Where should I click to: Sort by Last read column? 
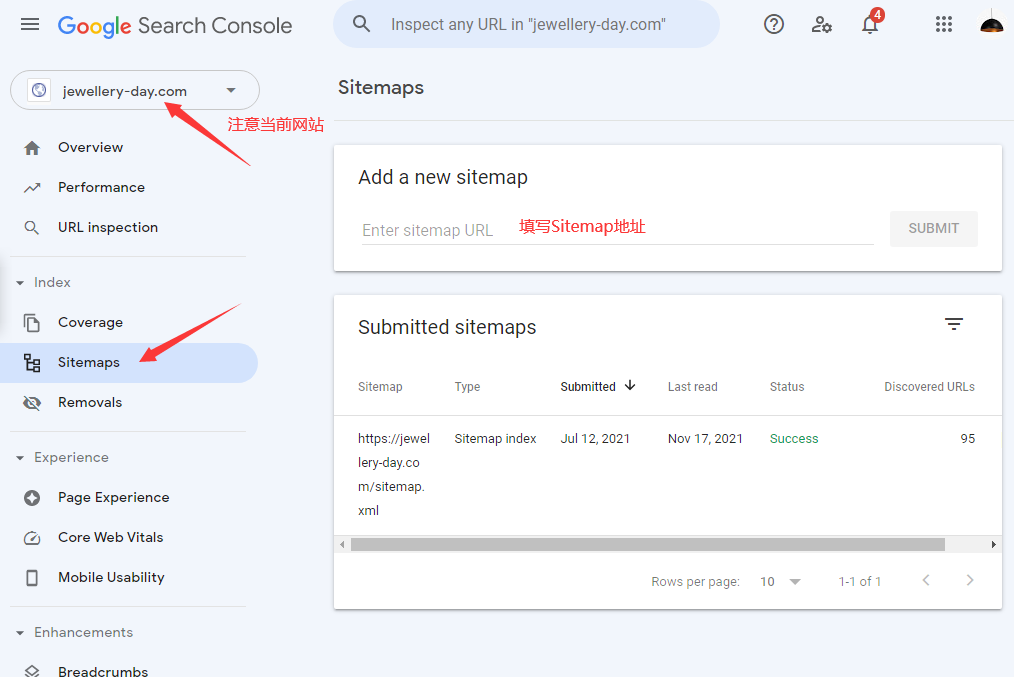[692, 387]
